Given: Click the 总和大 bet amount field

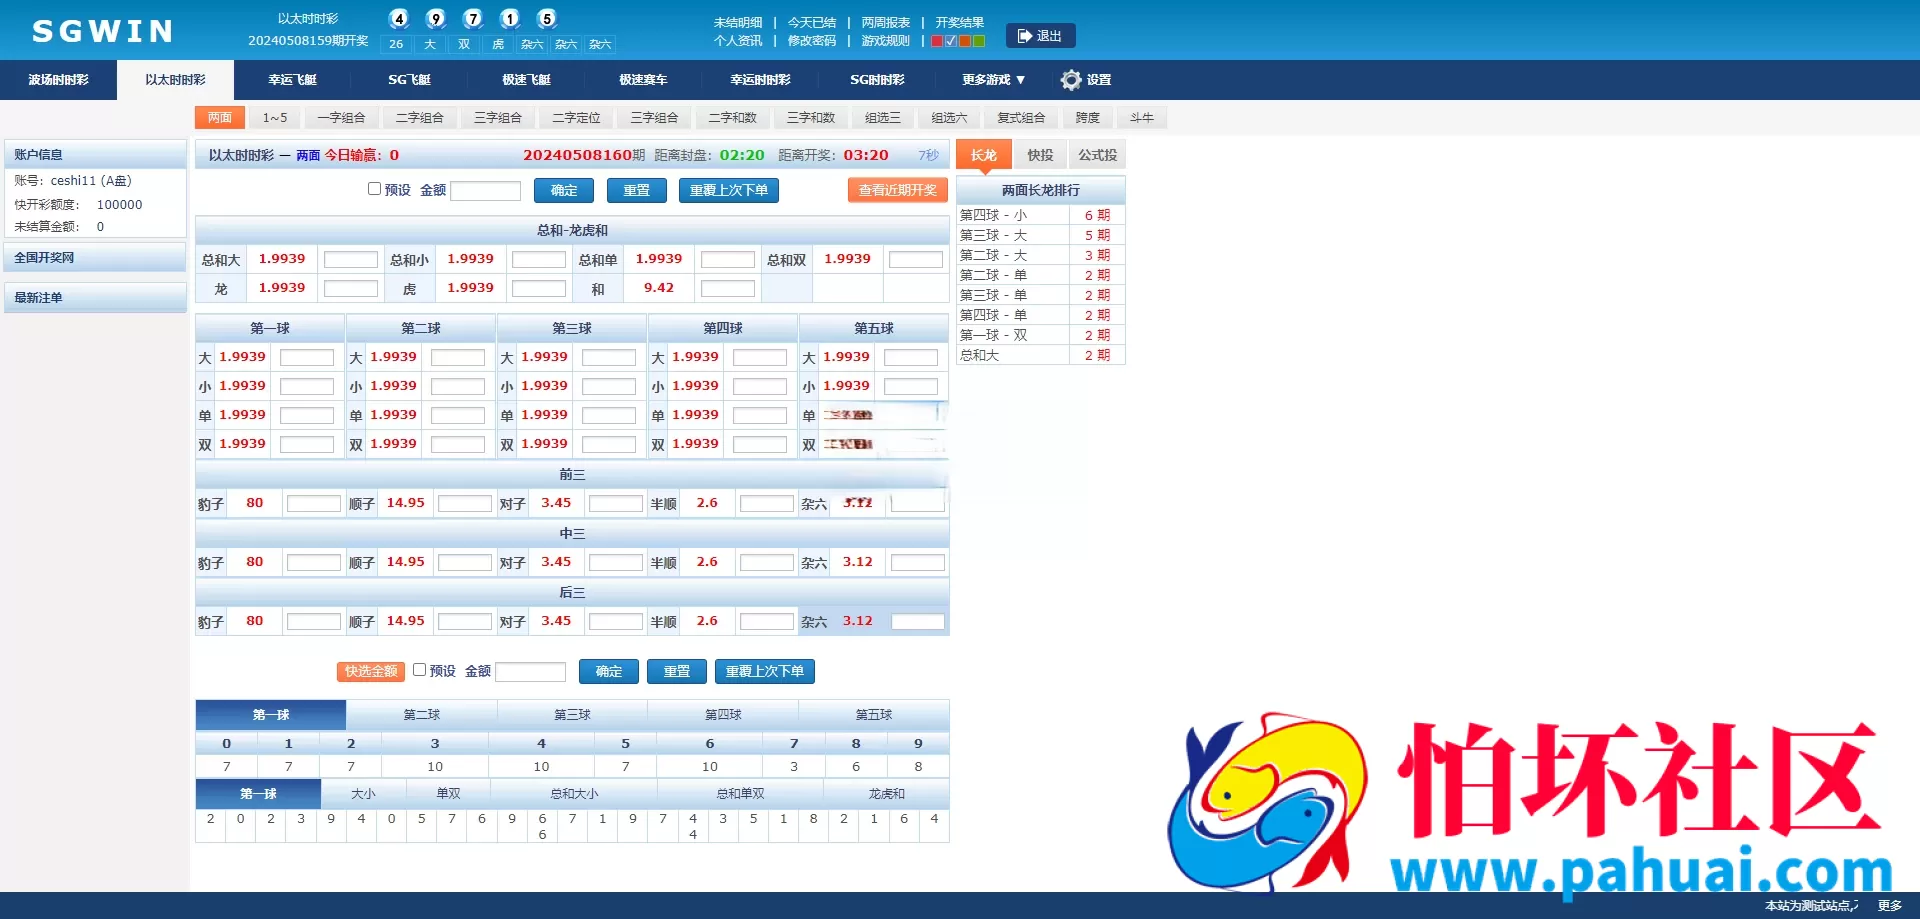Looking at the screenshot, I should (351, 260).
